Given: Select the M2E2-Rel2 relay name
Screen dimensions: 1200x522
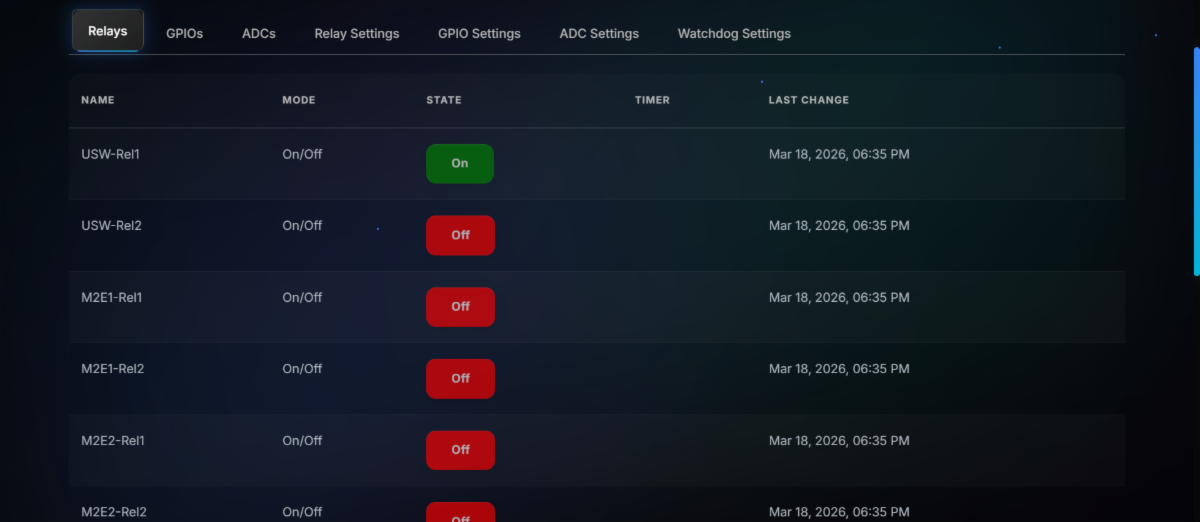Looking at the screenshot, I should click(114, 512).
